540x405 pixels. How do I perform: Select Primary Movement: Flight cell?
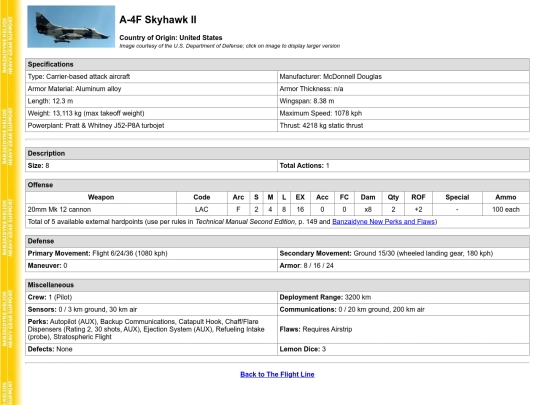tap(151, 253)
